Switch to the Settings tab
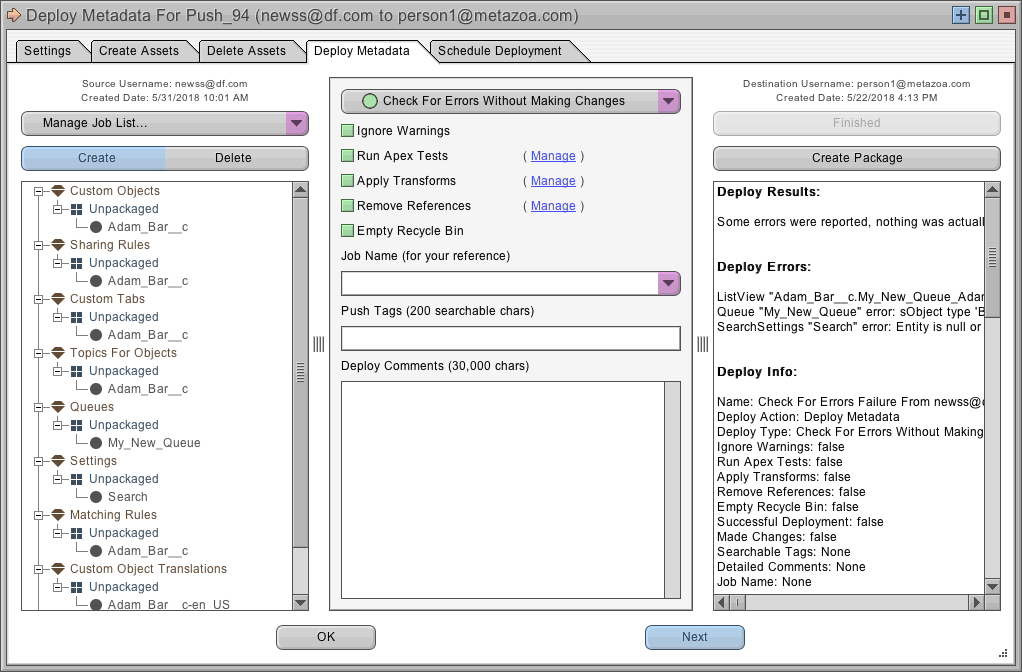This screenshot has height=672, width=1022. pyautogui.click(x=48, y=51)
